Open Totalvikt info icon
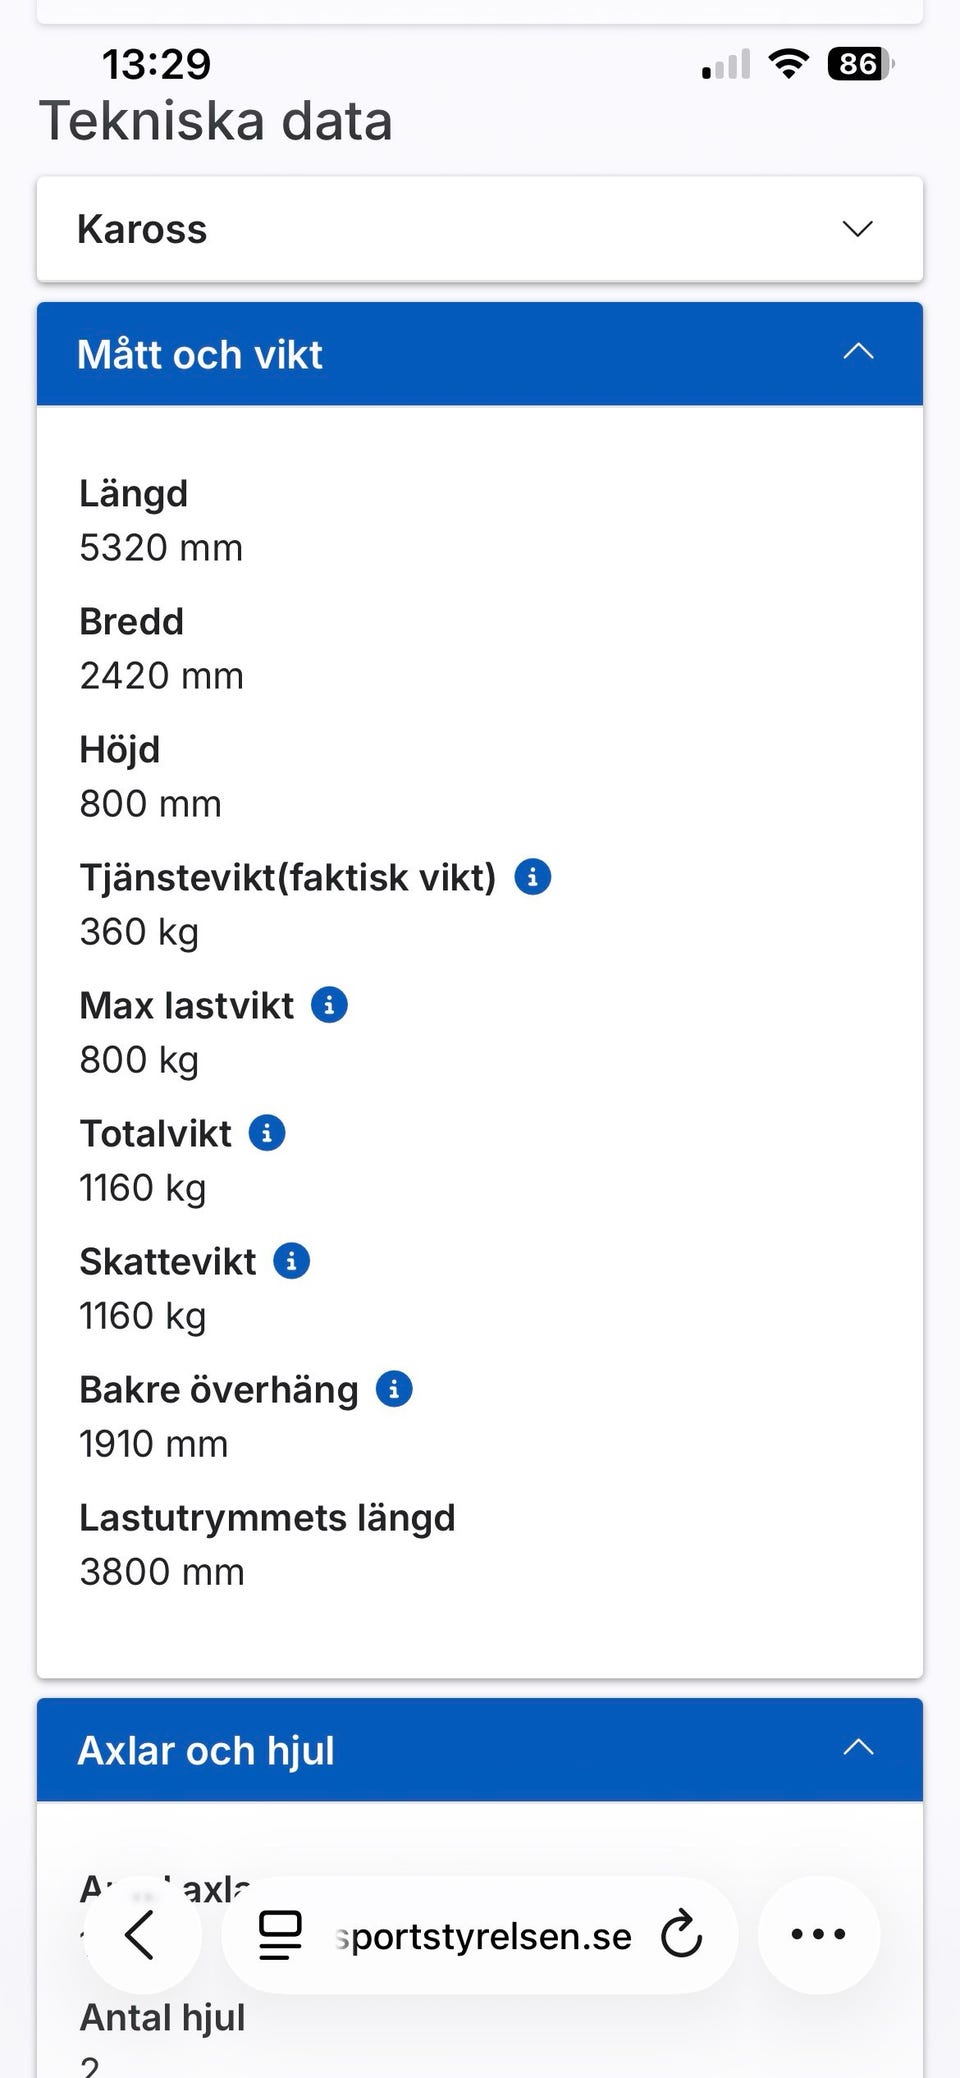The image size is (960, 2078). 266,1133
